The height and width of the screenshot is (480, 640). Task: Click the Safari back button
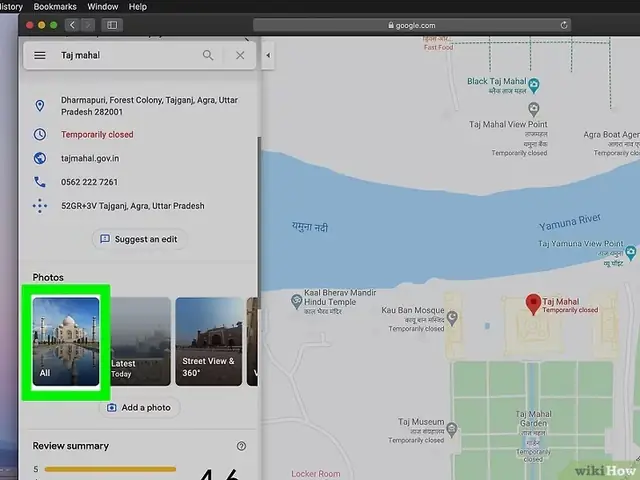coord(72,25)
